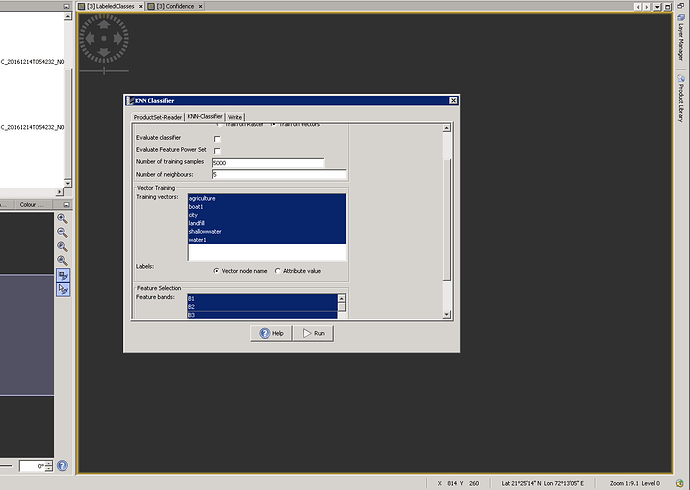Click the status bar icon at bottom right

[679, 483]
